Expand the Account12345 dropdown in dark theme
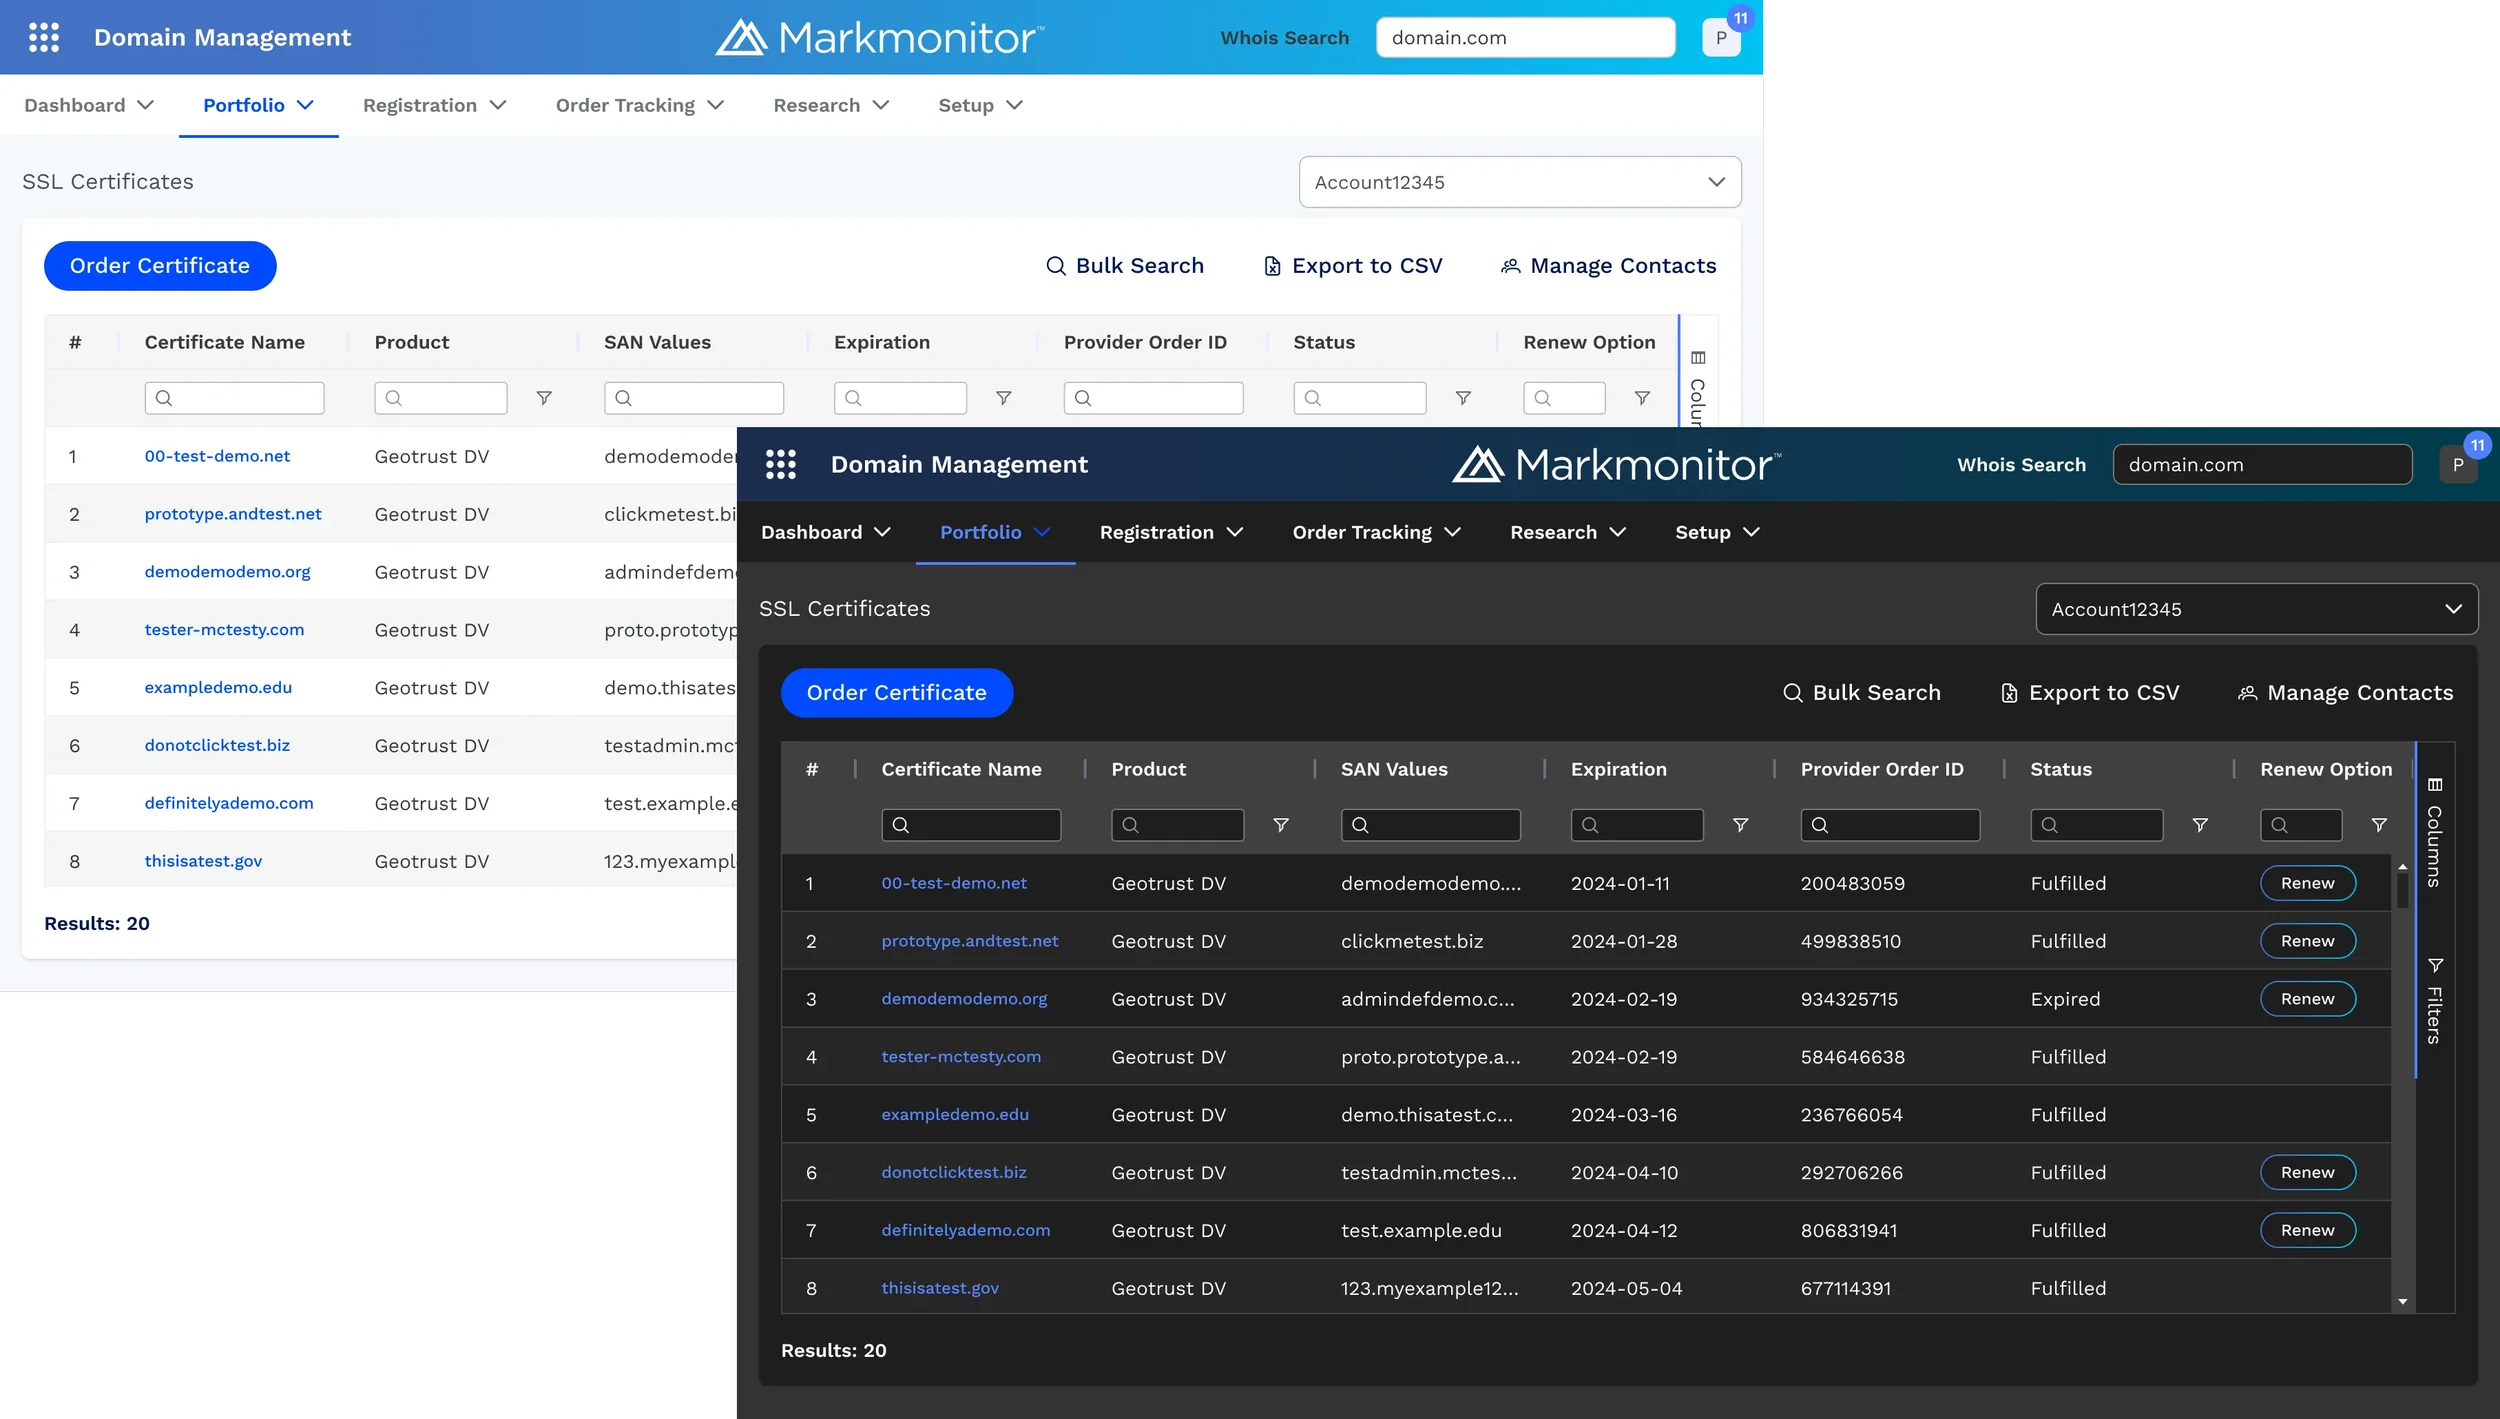Image resolution: width=2500 pixels, height=1419 pixels. 2256,609
